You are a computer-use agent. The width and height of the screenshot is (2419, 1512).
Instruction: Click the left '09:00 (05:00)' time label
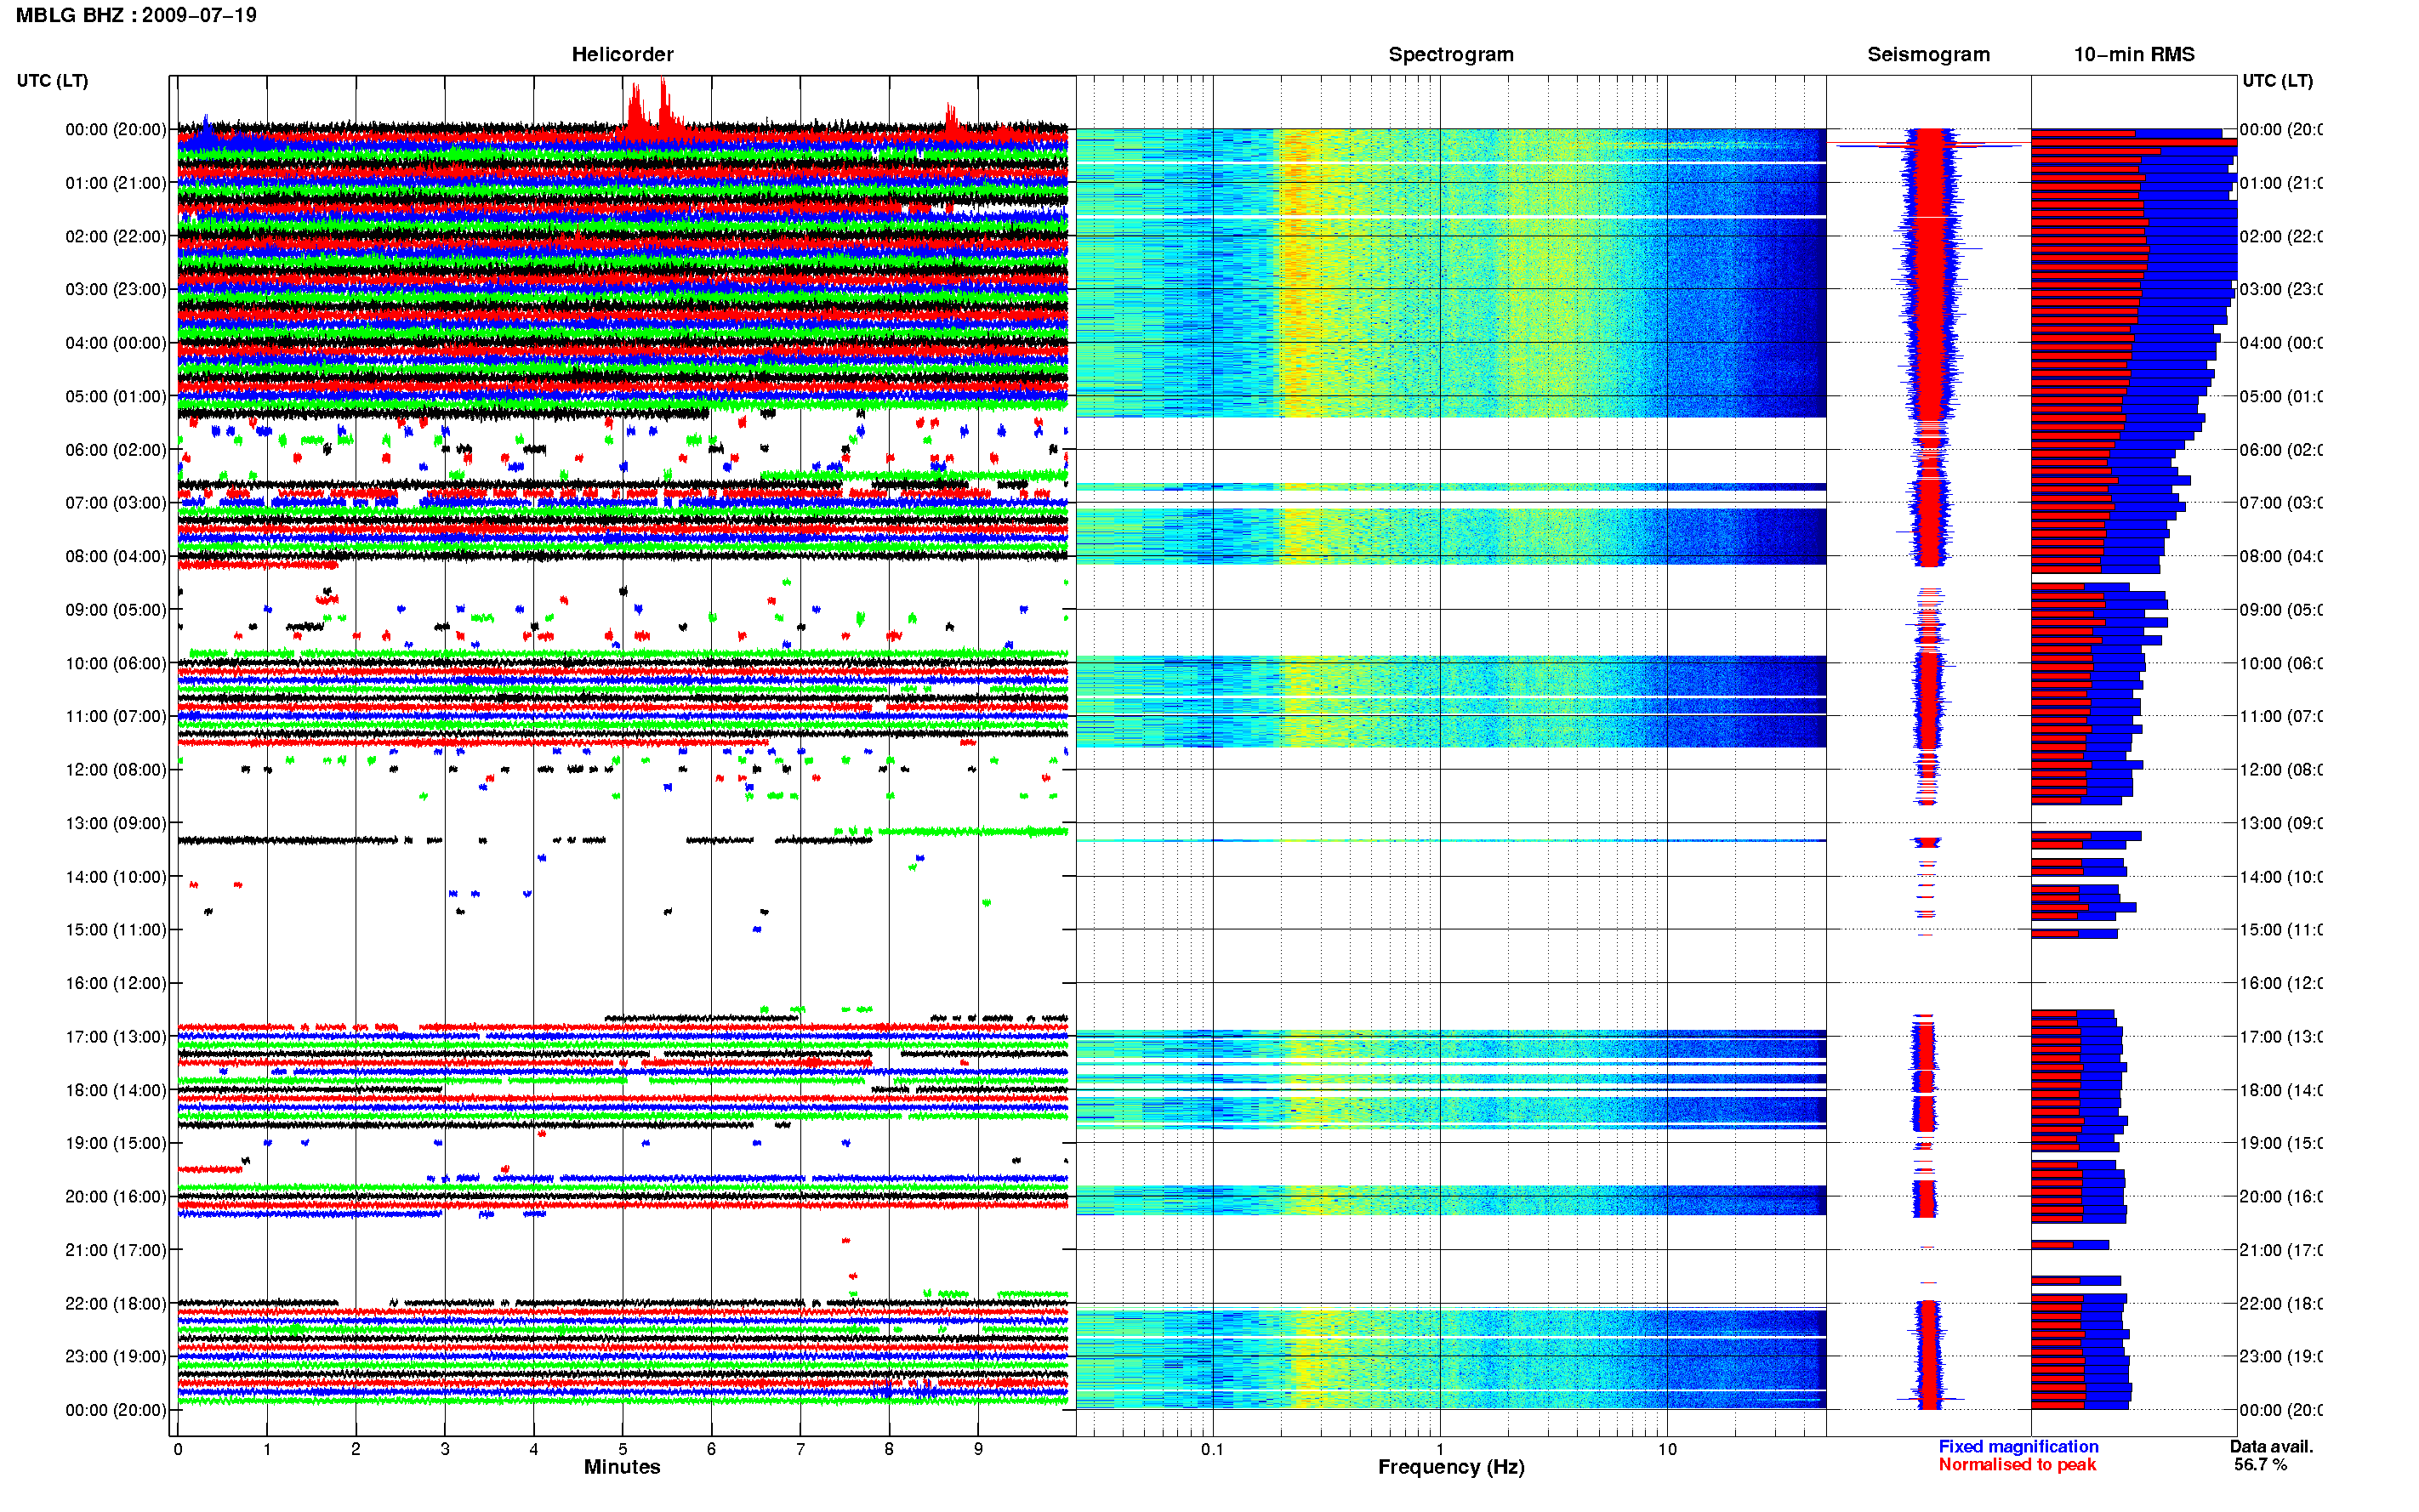[x=116, y=610]
